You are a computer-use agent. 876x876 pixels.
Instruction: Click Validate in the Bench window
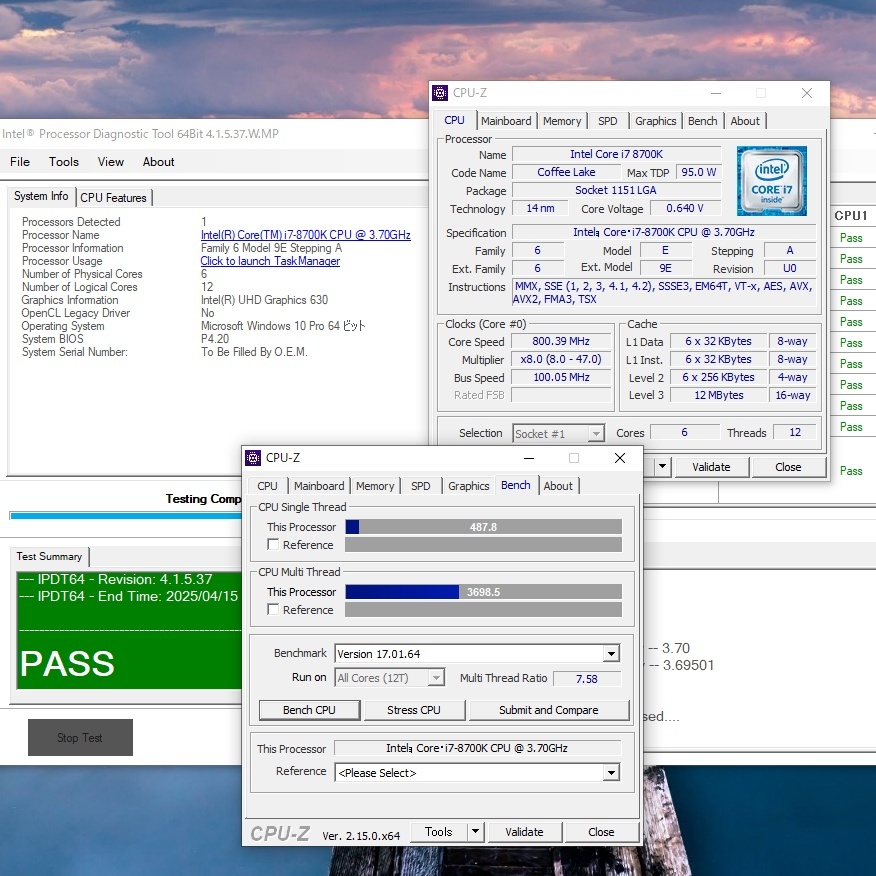coord(524,832)
